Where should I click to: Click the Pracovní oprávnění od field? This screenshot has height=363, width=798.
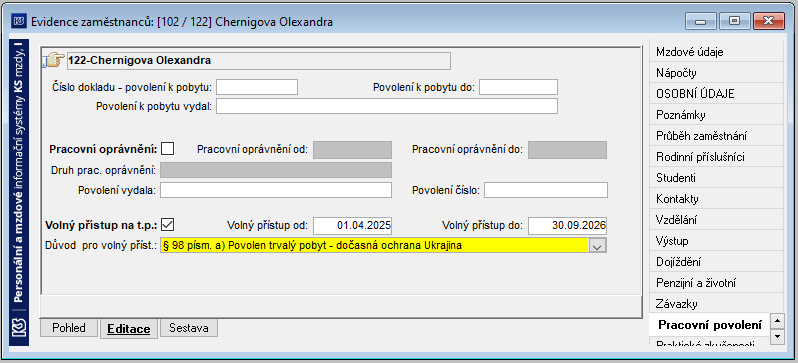[x=352, y=150]
